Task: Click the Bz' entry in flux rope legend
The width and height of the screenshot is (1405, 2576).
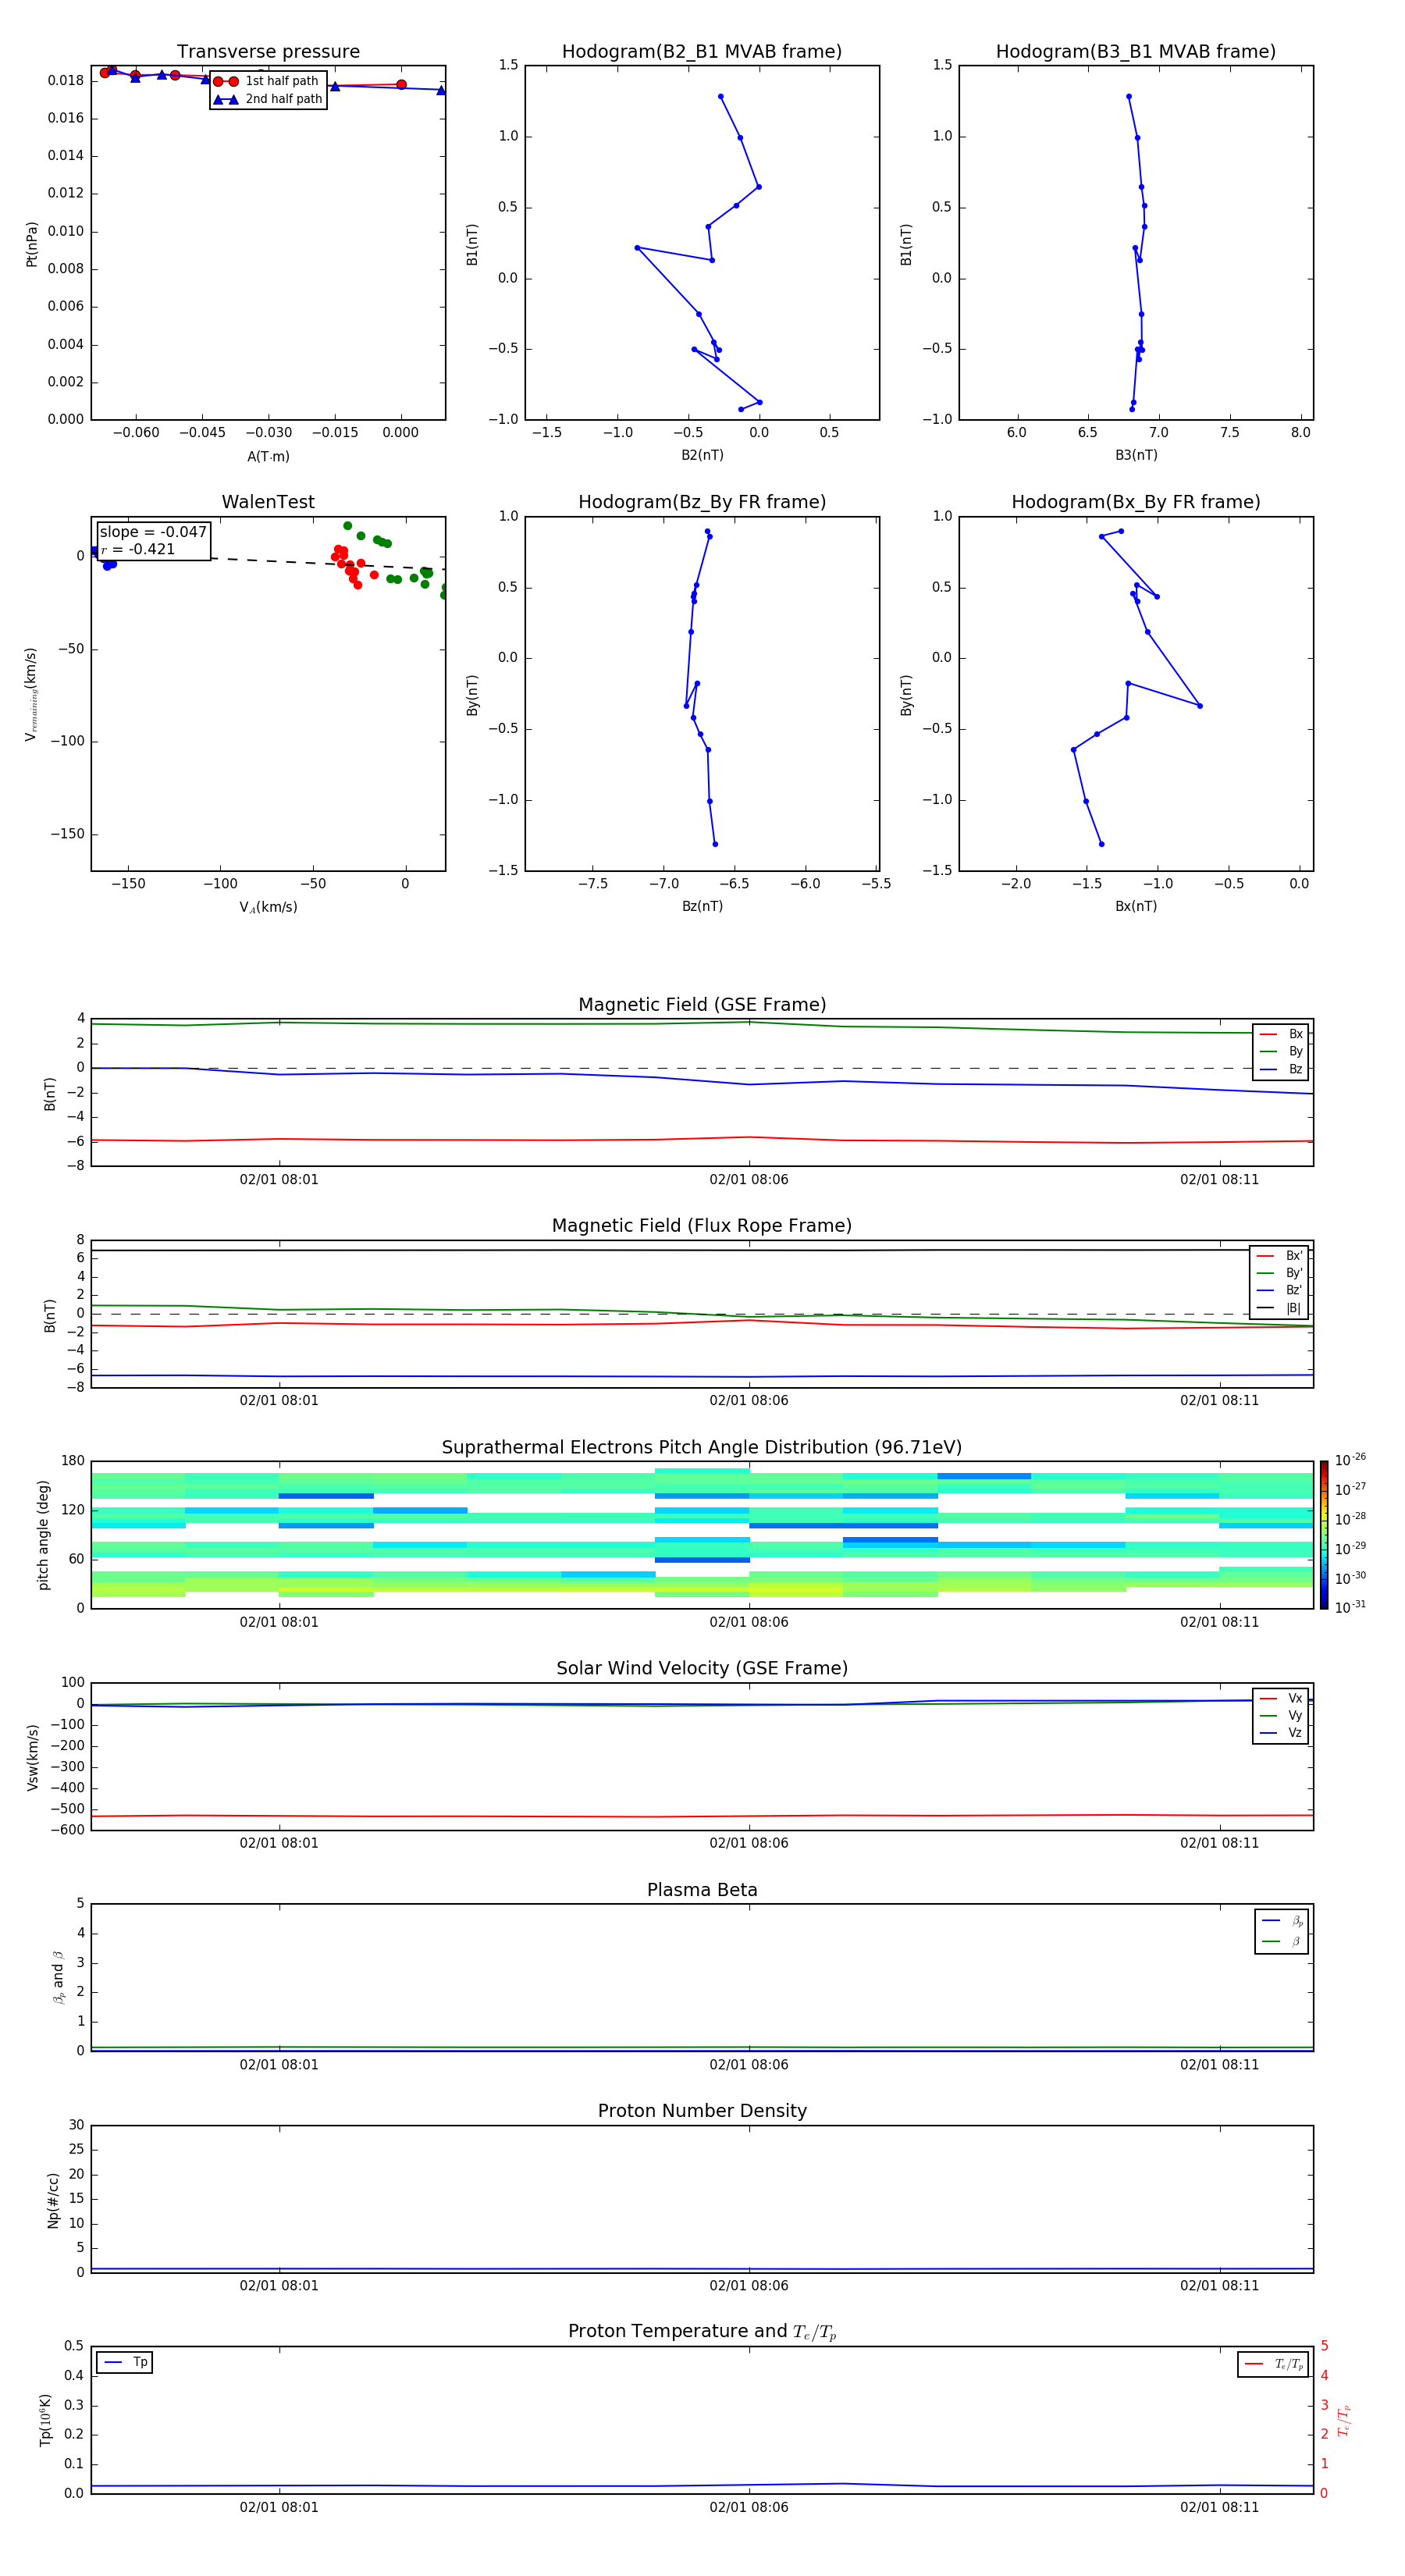Action: [x=1279, y=1290]
